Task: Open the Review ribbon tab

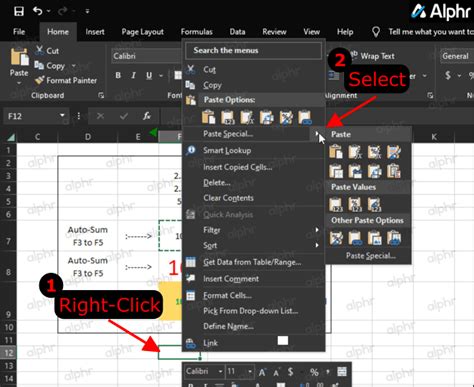Action: 274,32
